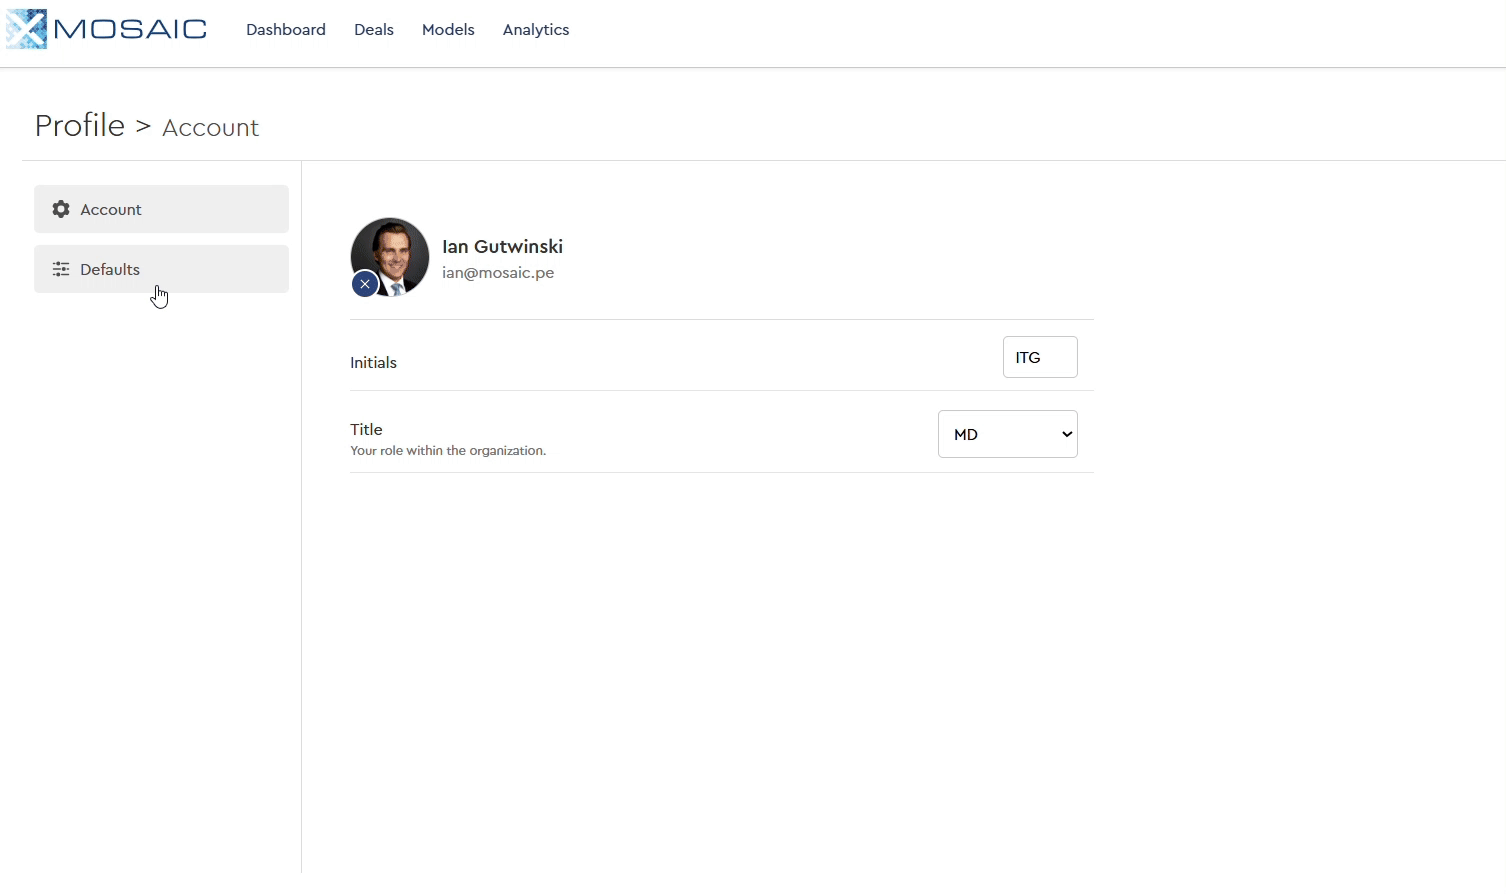Click the Ian Gutwinski name text
The width and height of the screenshot is (1506, 894).
pyautogui.click(x=502, y=247)
